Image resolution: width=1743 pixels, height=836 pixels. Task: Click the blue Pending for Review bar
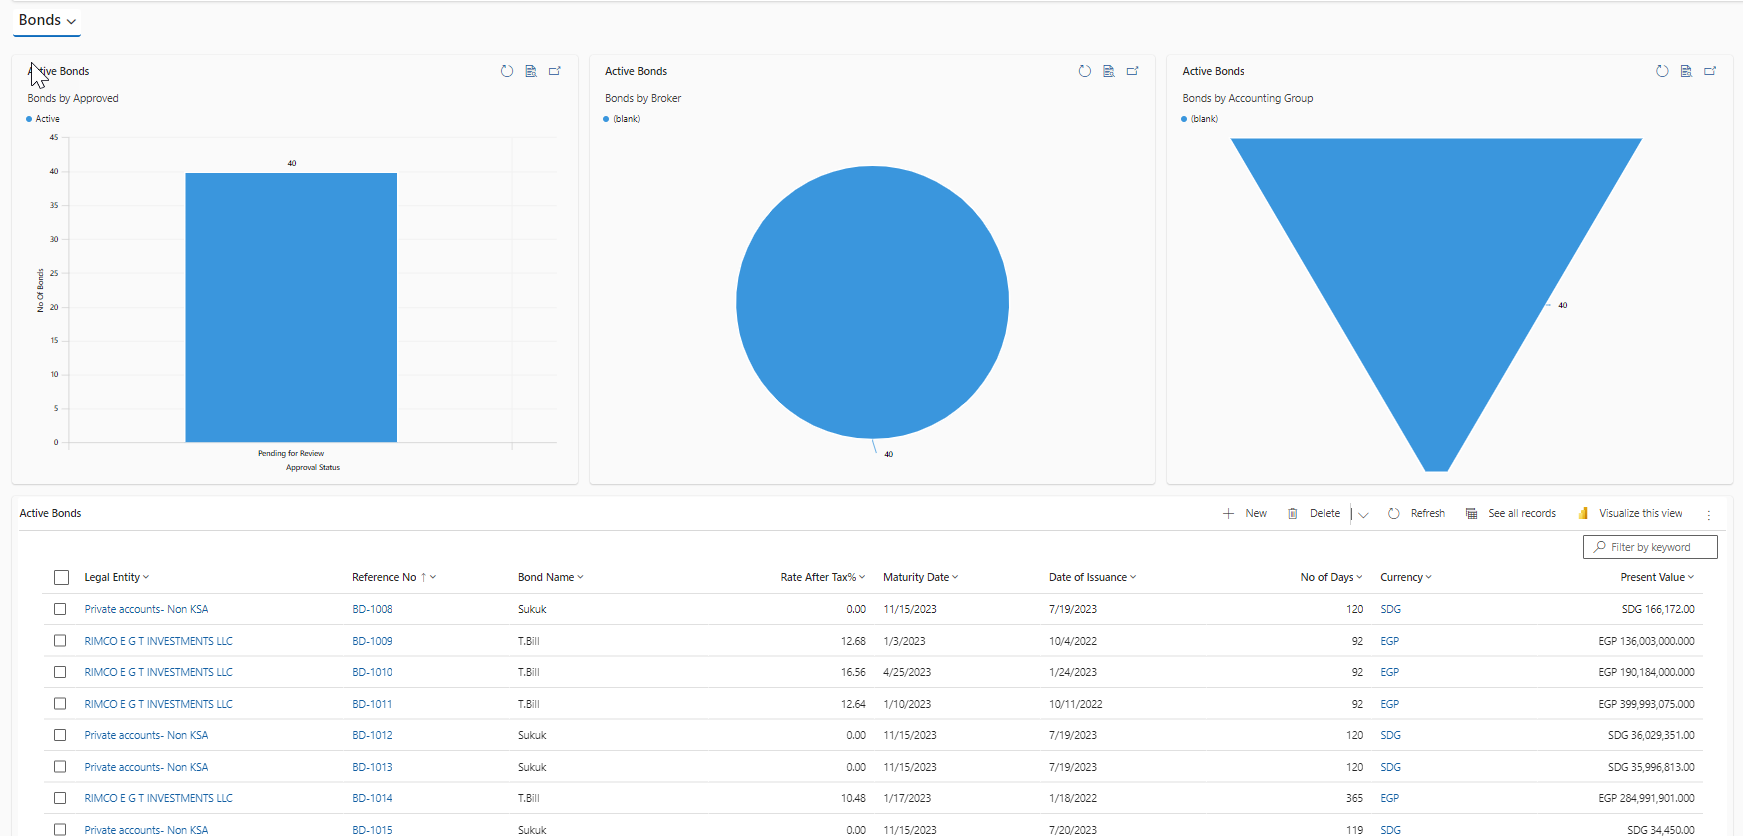click(291, 307)
